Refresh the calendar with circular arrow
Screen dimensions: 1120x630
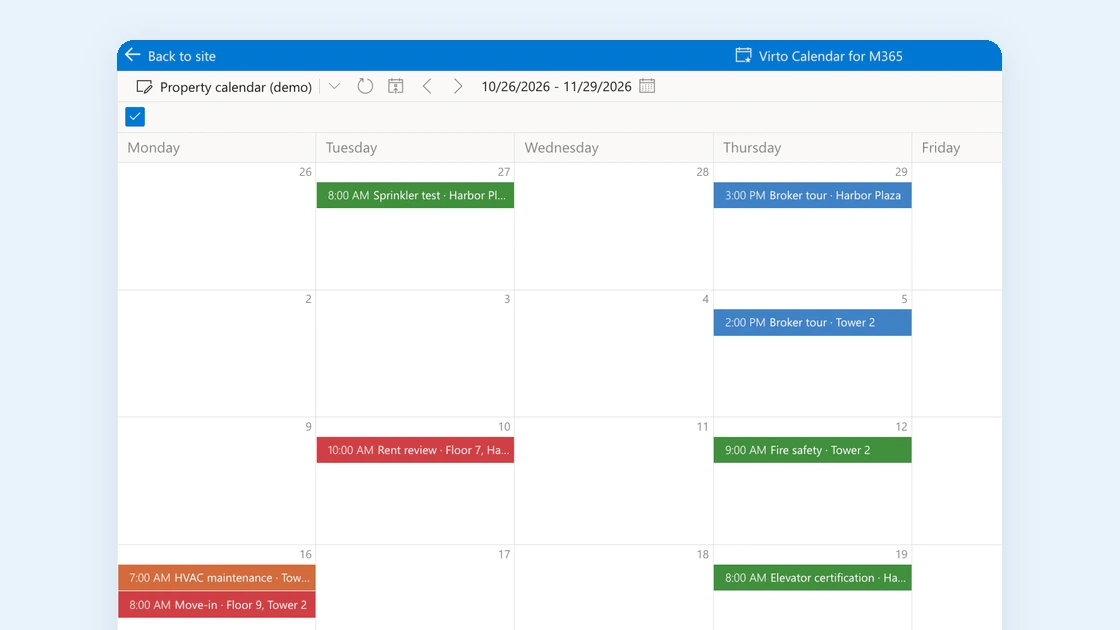pyautogui.click(x=365, y=86)
